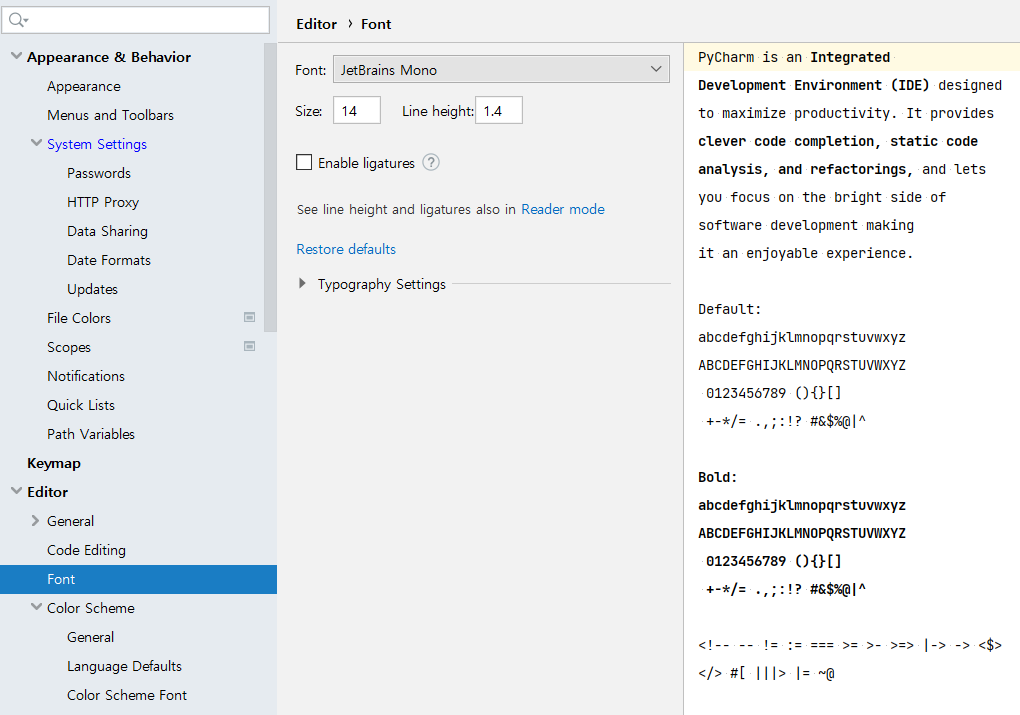Click 'it an enjoyable experience.' preview line
This screenshot has width=1020, height=715.
805,253
